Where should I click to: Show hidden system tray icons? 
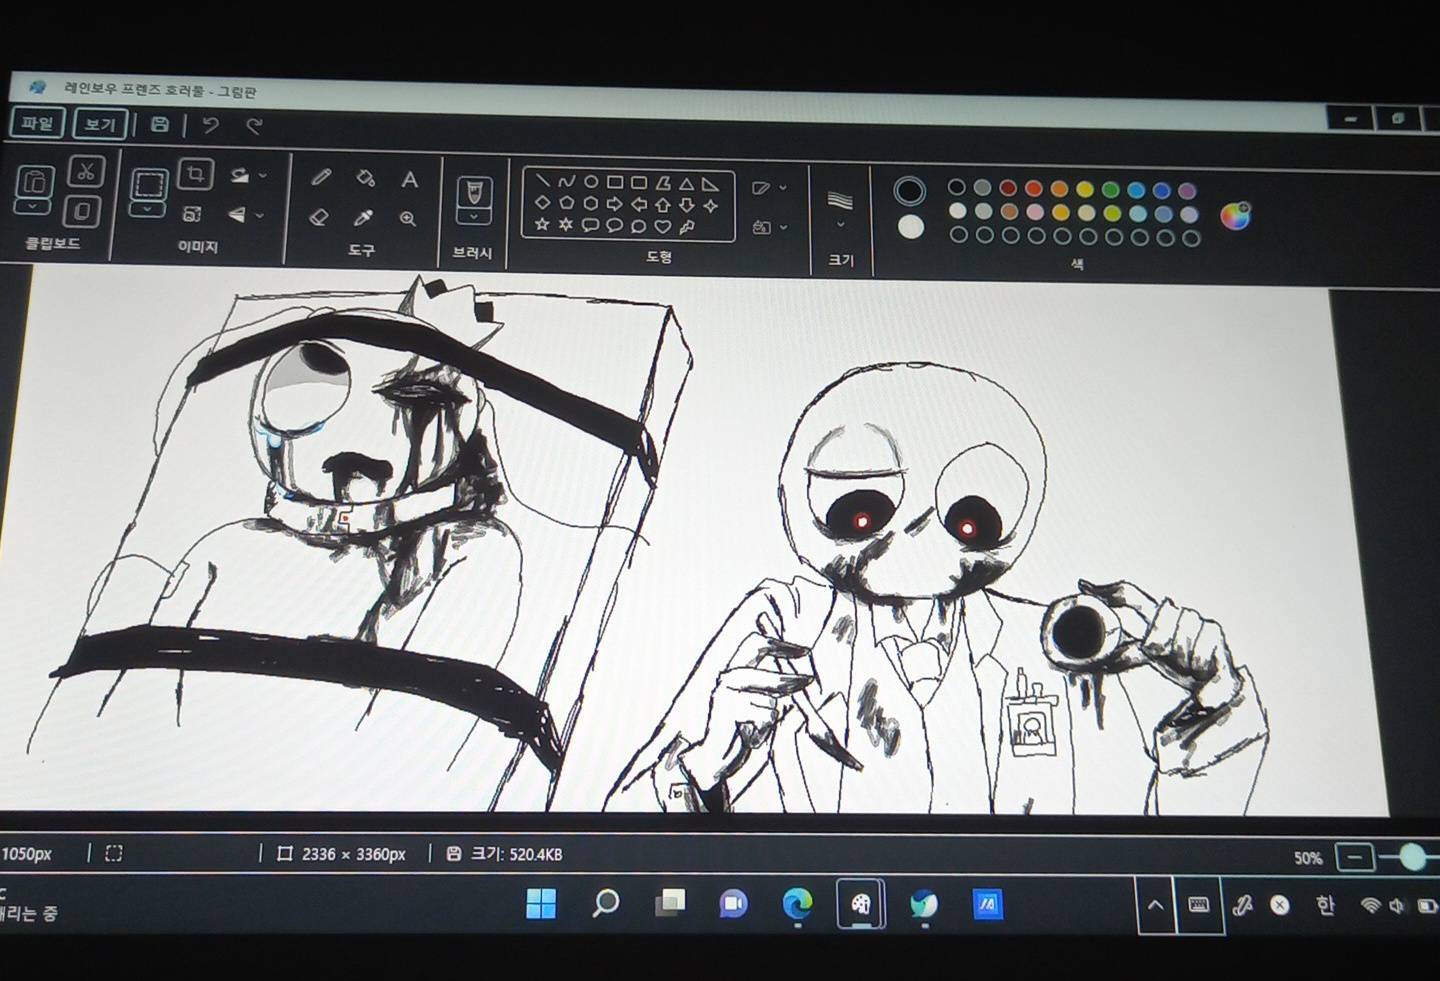click(1155, 905)
